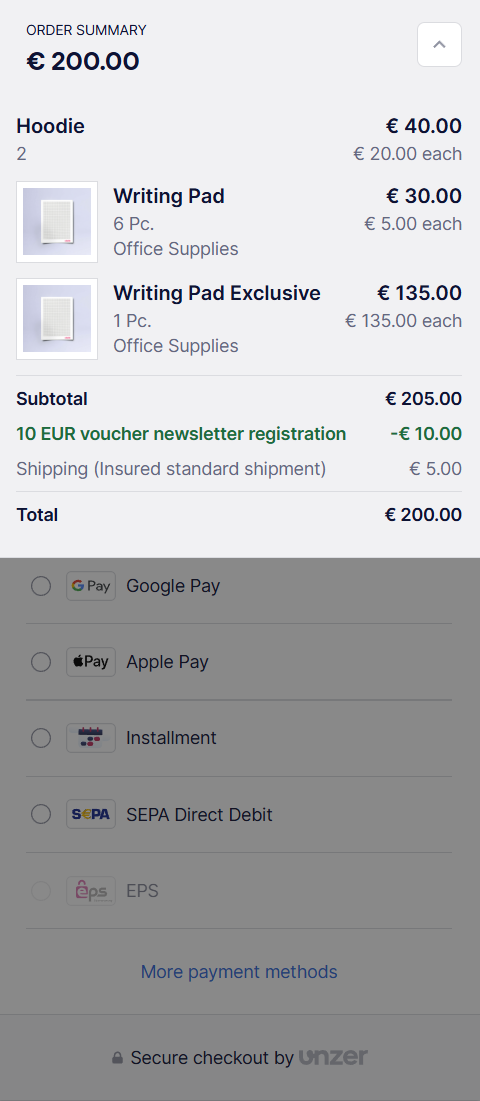Click the Hoodie item name
Viewport: 480px width, 1101px height.
(x=51, y=126)
